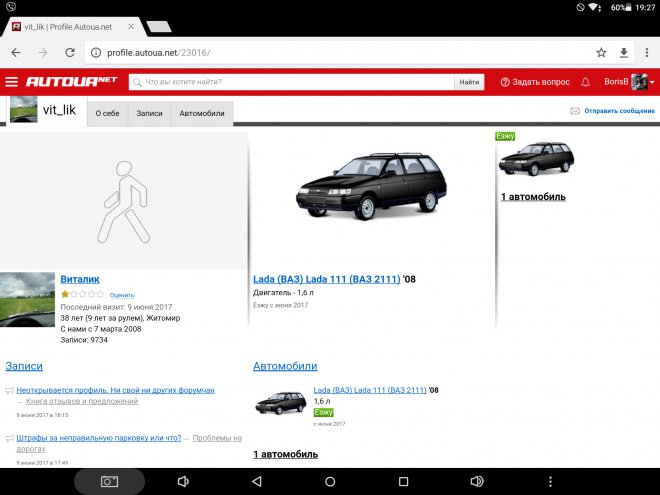
Task: Focus the Что вы хотите найти search field
Action: (290, 82)
